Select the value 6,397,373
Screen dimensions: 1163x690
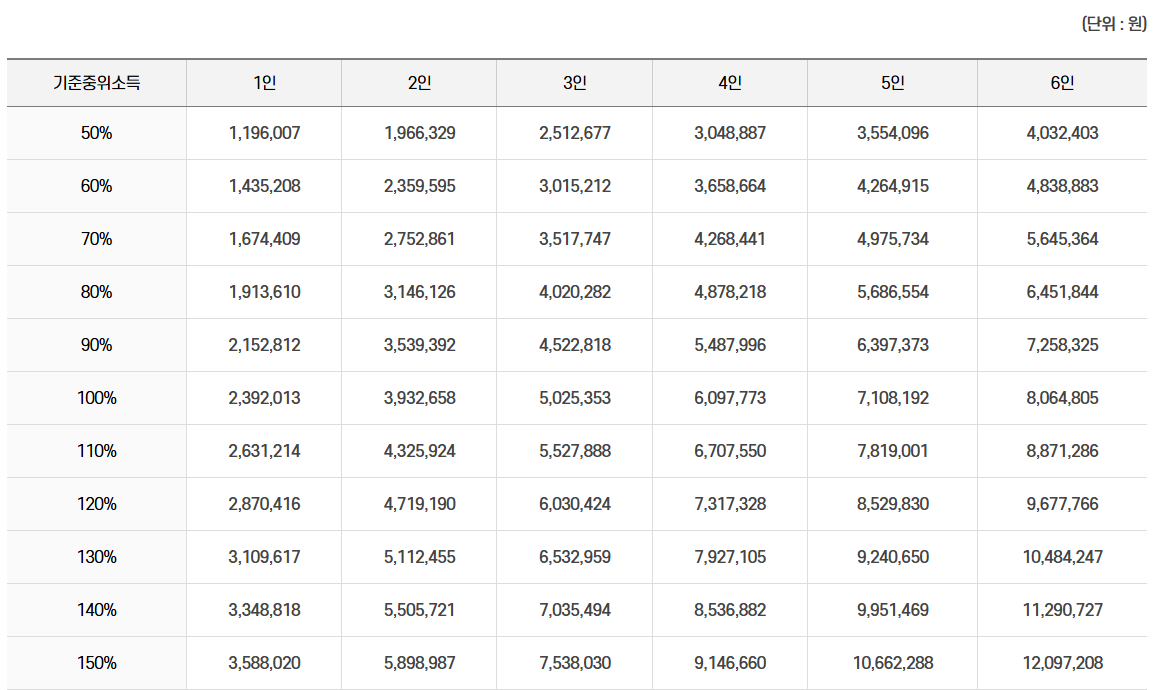coord(892,345)
